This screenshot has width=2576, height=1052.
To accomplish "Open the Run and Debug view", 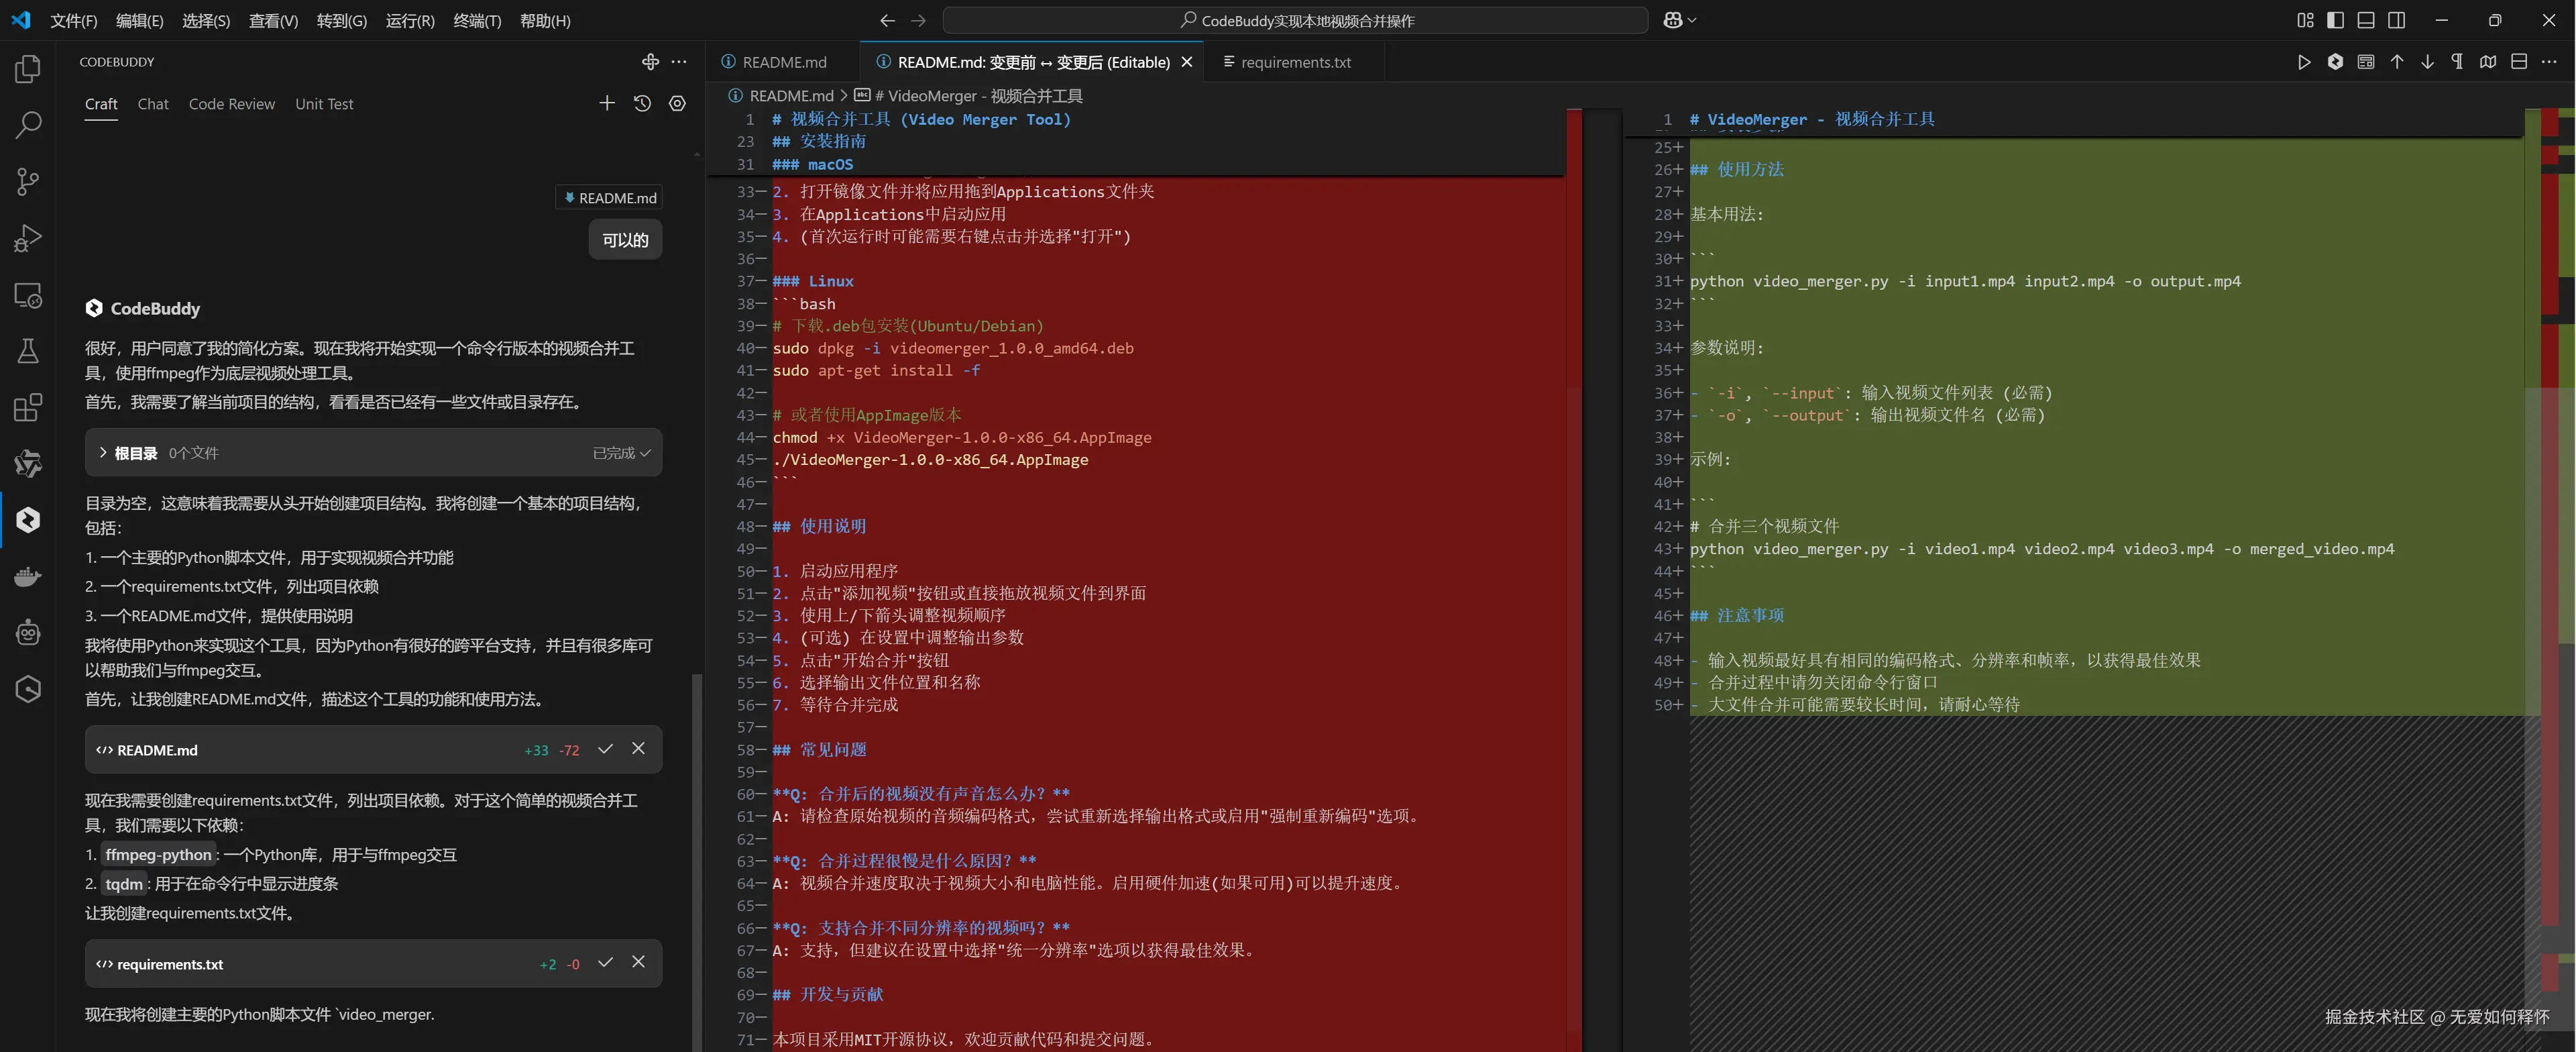I will click(x=28, y=238).
